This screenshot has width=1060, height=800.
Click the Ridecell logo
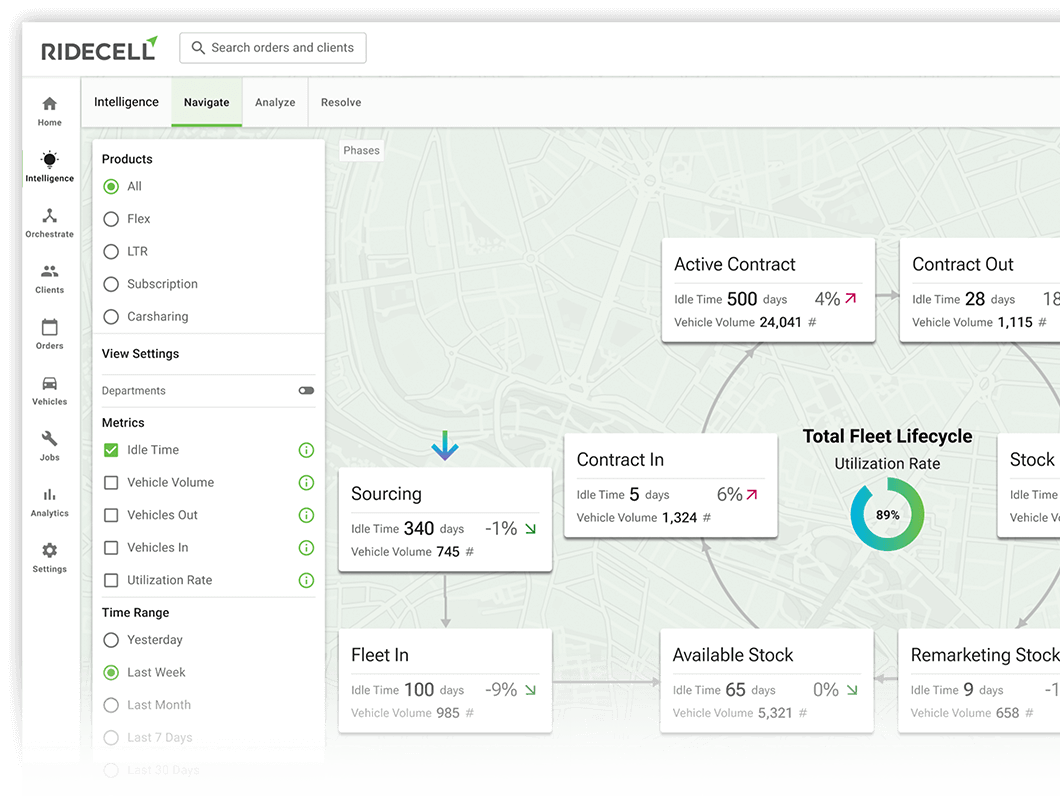[99, 49]
